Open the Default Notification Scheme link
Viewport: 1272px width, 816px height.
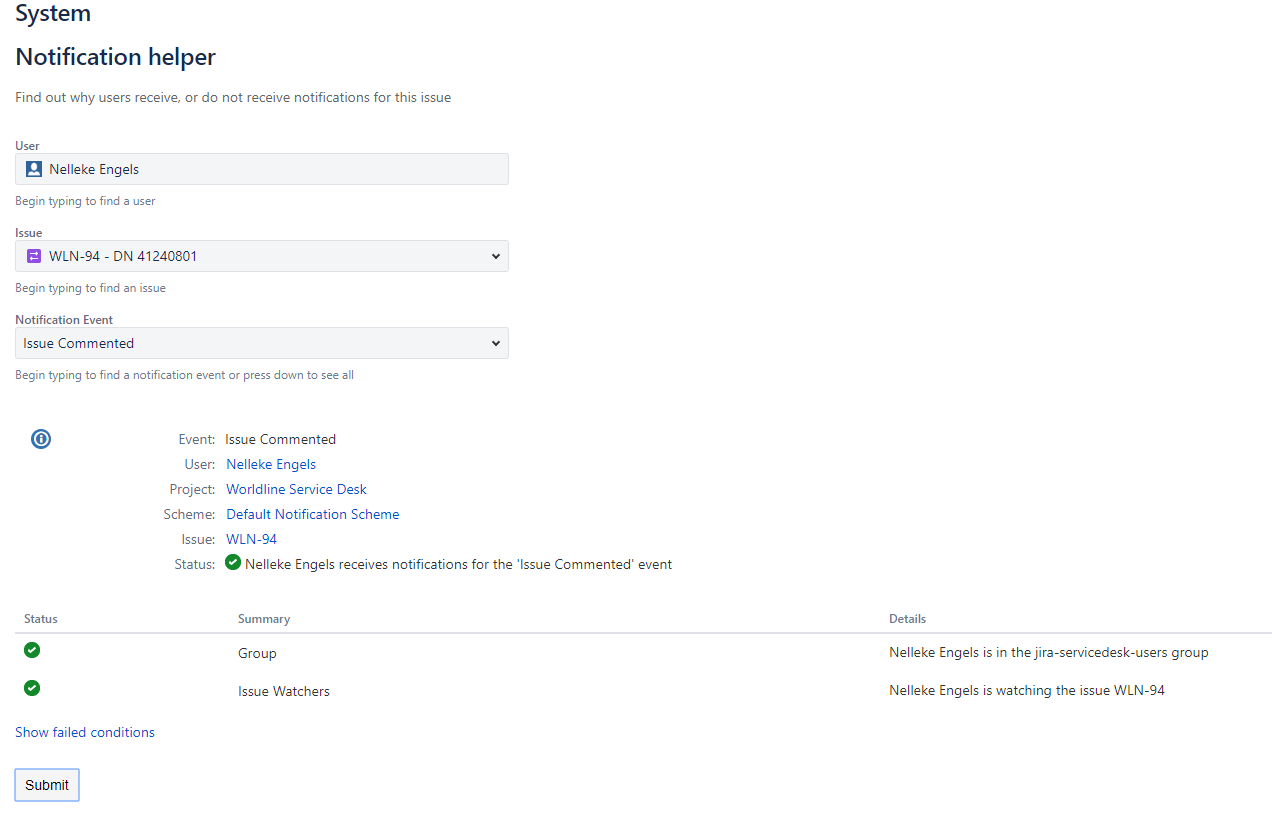click(312, 514)
